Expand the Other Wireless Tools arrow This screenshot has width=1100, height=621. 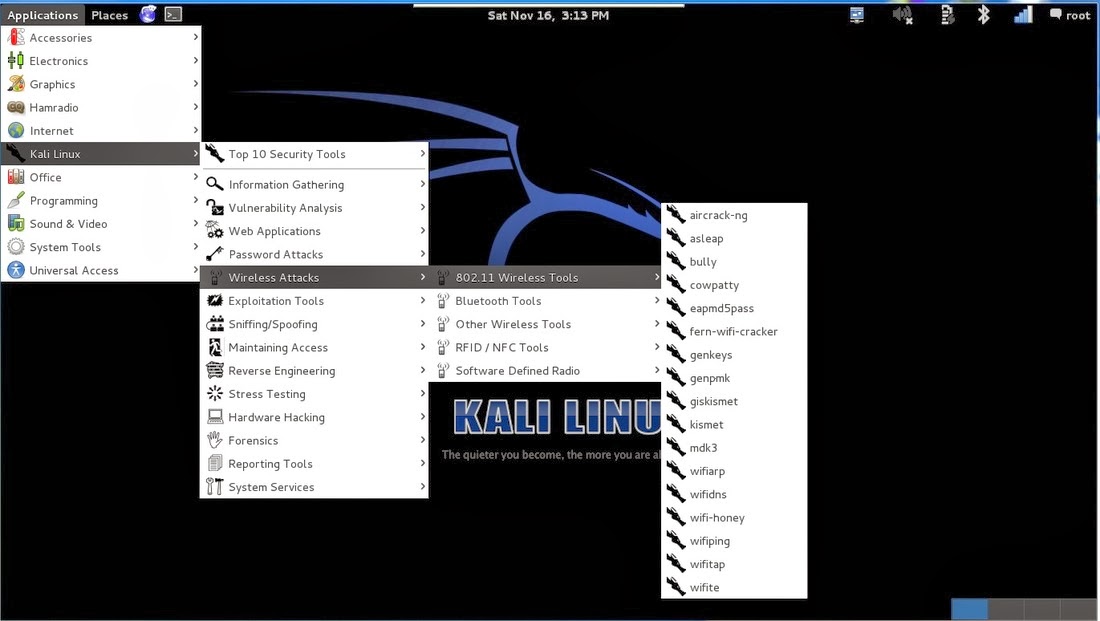coord(657,323)
